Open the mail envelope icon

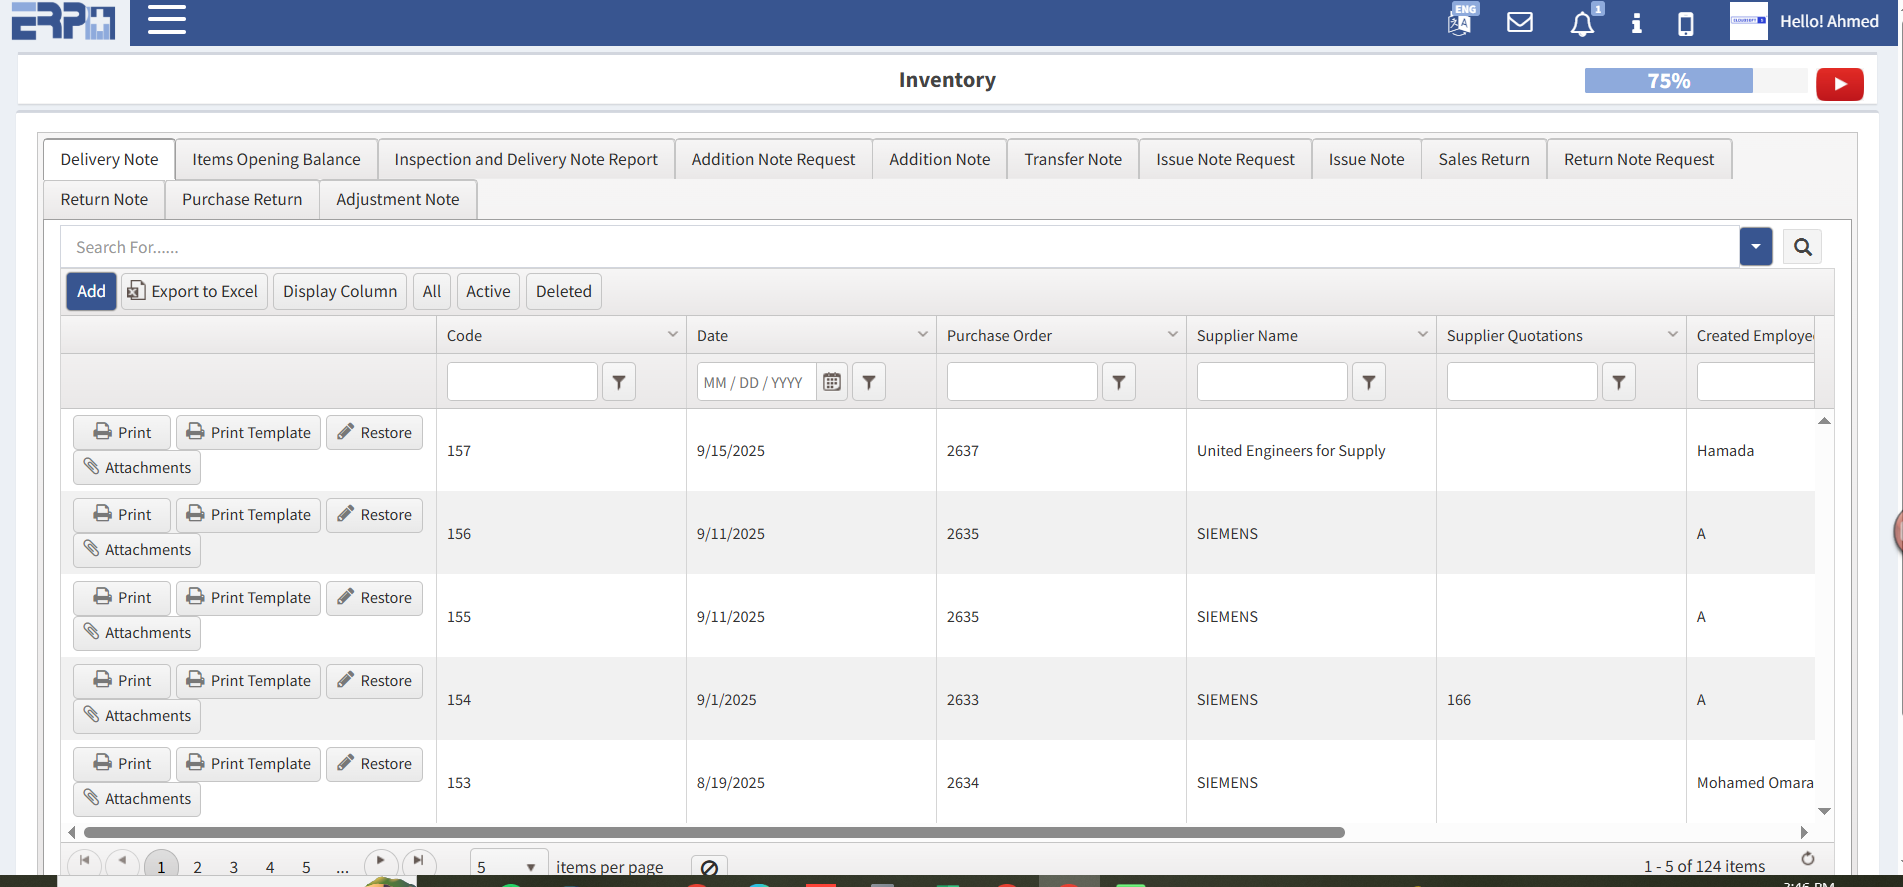(x=1519, y=22)
